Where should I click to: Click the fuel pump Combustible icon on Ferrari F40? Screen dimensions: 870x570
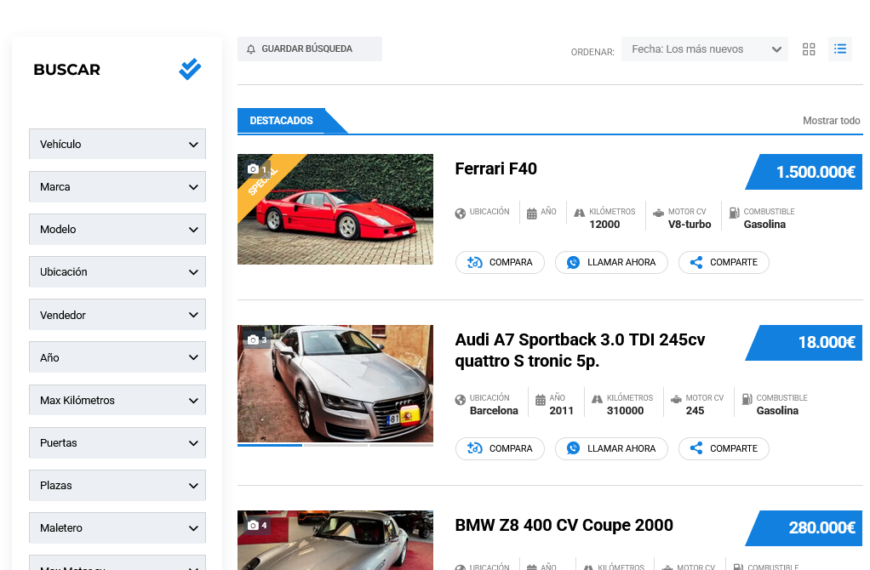coord(734,213)
